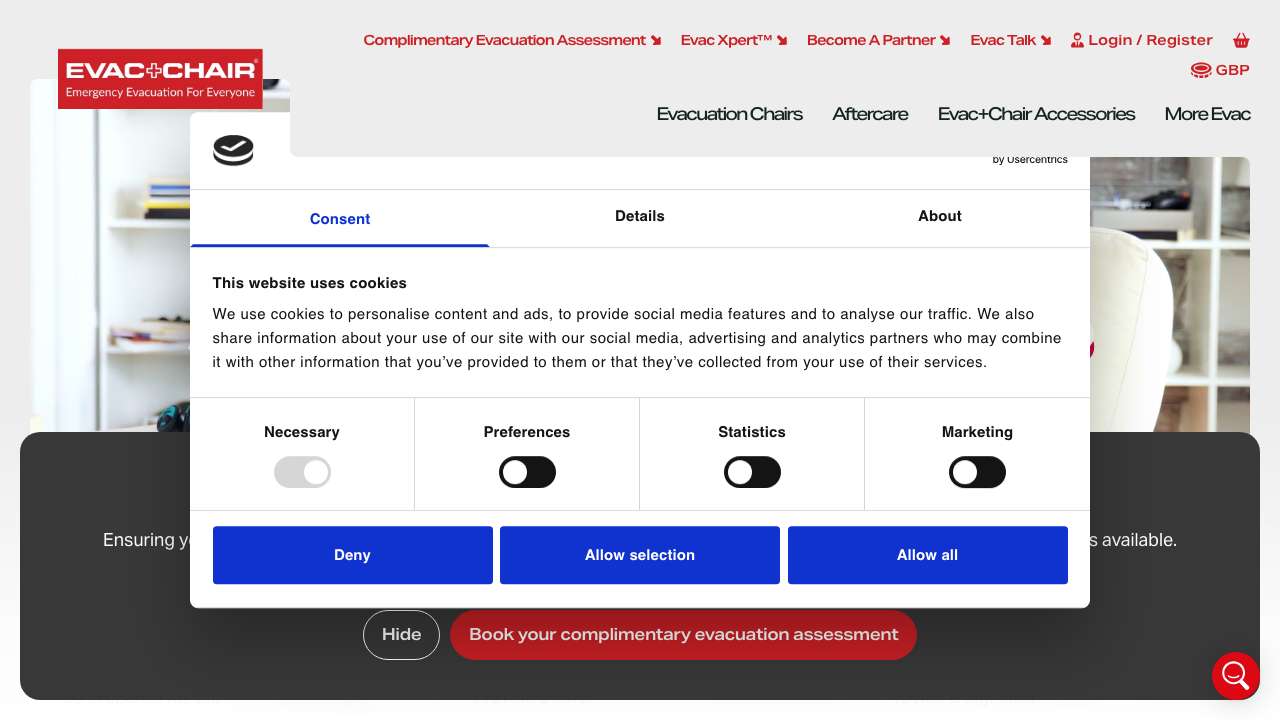Screen dimensions: 1280x720
Task: Hide the evacuation assessment banner
Action: coord(401,635)
